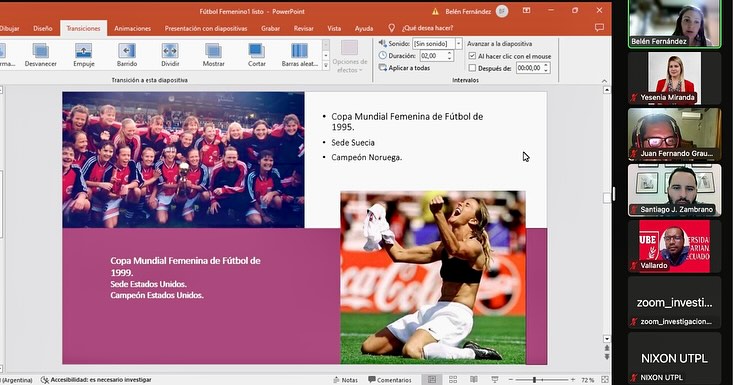Select the Transiciones tab
733x385 pixels.
pyautogui.click(x=83, y=29)
